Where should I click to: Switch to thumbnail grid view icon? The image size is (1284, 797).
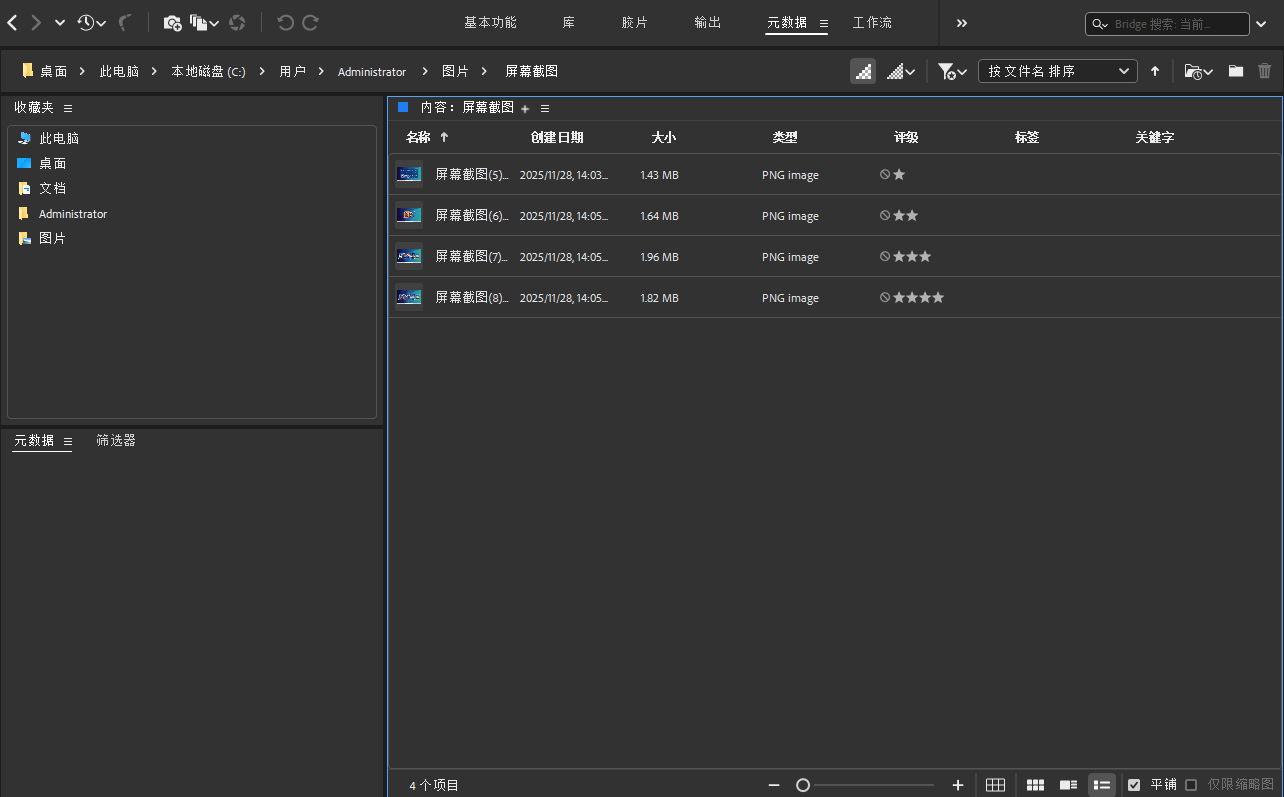(1035, 785)
